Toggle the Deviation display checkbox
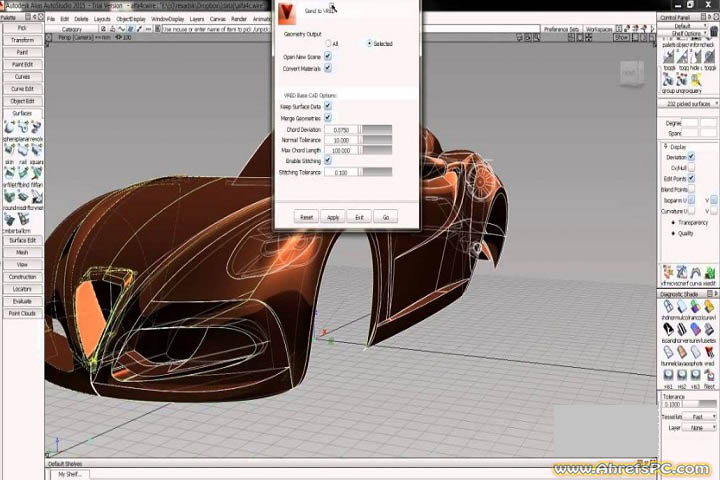The width and height of the screenshot is (720, 480). 691,157
